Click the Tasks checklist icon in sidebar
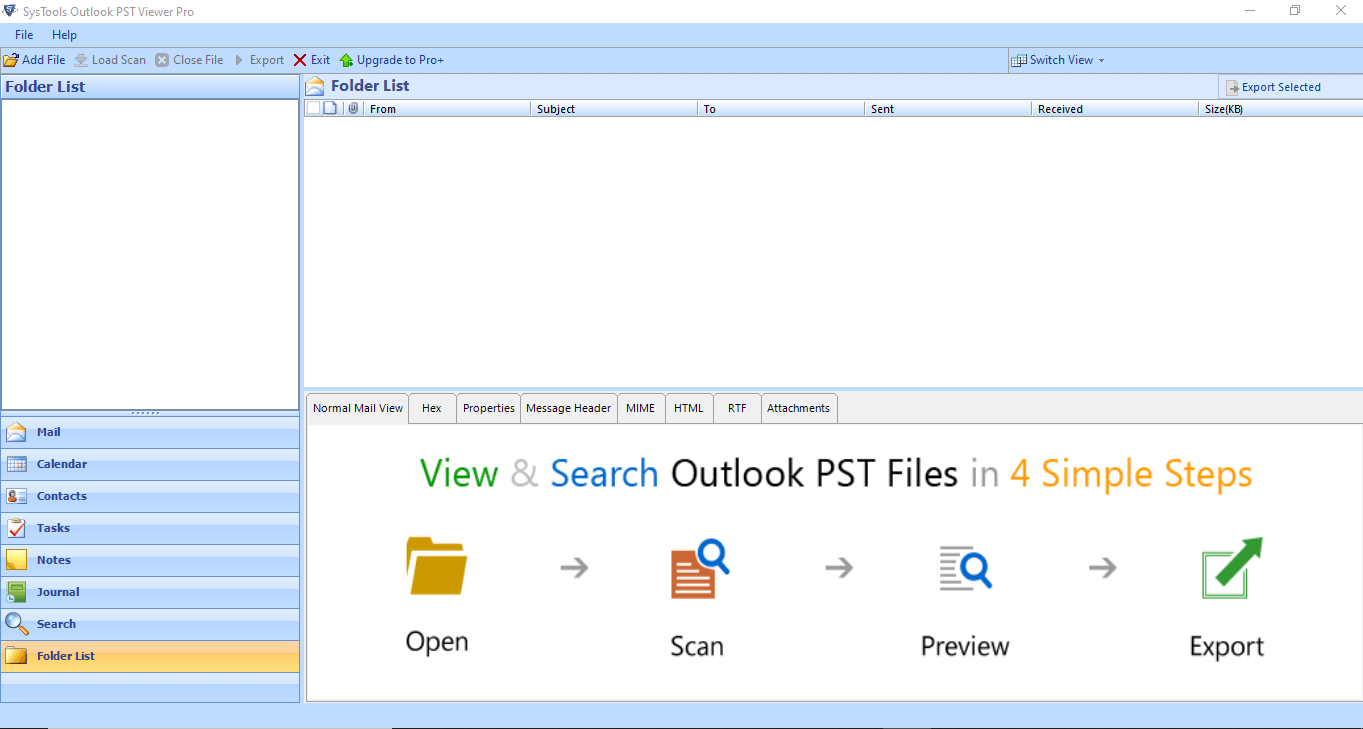 click(16, 528)
